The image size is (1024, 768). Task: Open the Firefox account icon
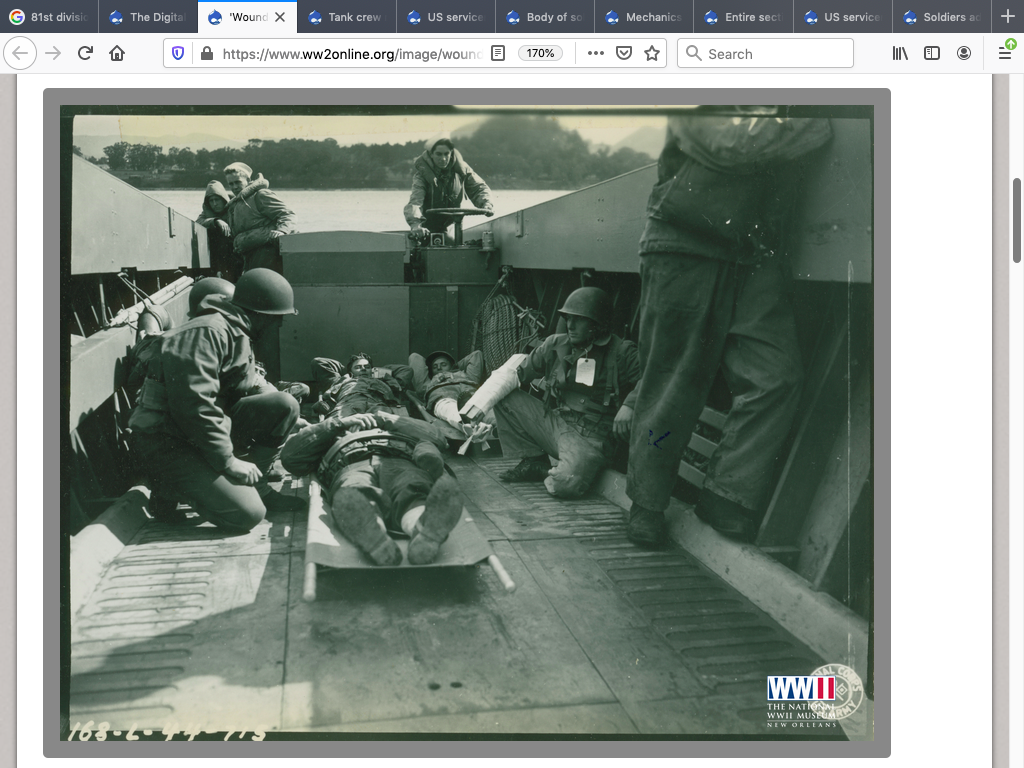pos(964,53)
